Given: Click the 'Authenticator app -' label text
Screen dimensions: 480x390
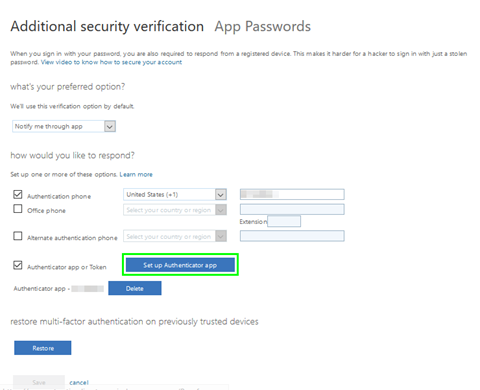Looking at the screenshot, I should click(42, 289).
